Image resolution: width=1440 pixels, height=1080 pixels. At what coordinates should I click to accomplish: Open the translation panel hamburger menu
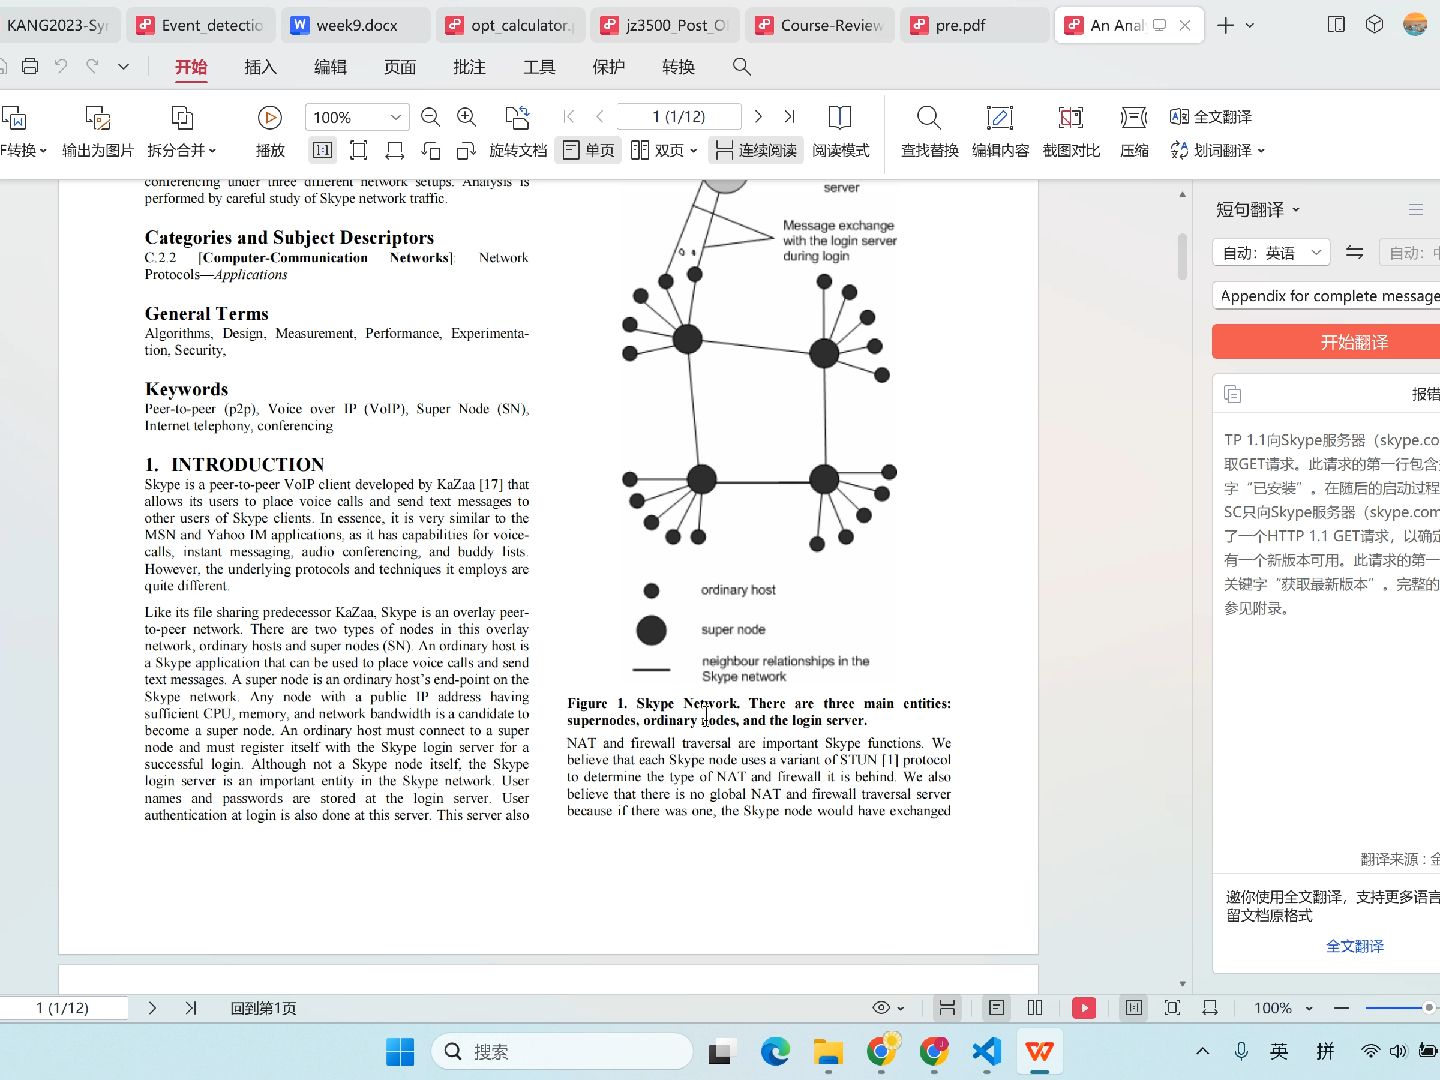click(x=1416, y=210)
